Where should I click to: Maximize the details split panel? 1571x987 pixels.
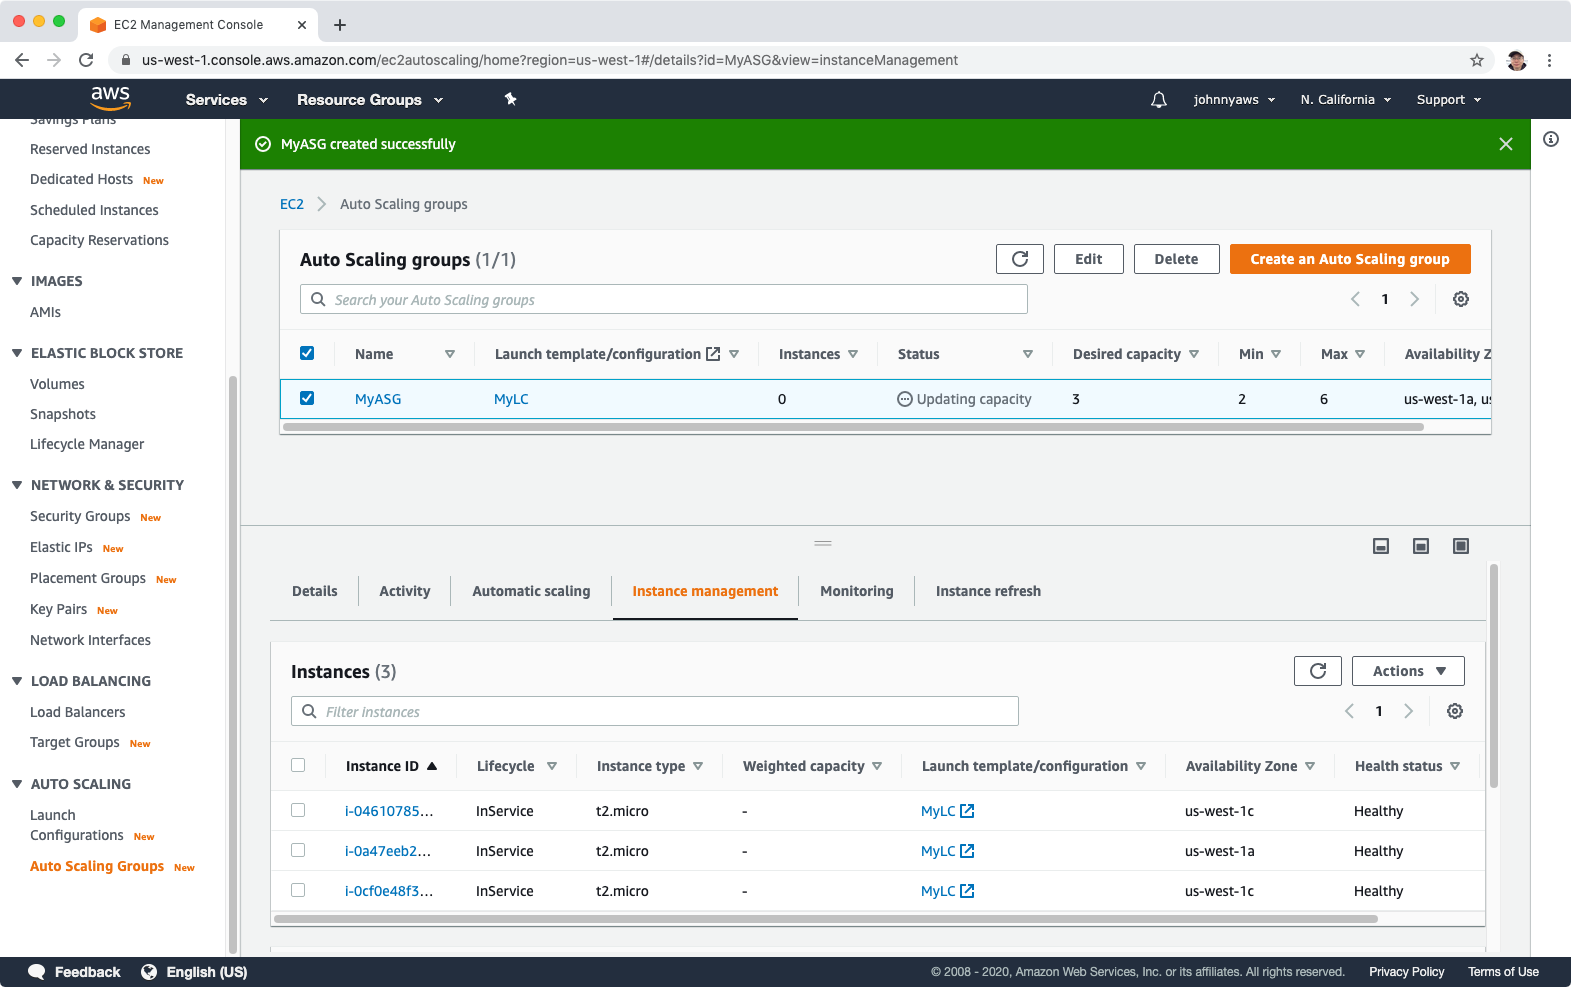[1461, 546]
